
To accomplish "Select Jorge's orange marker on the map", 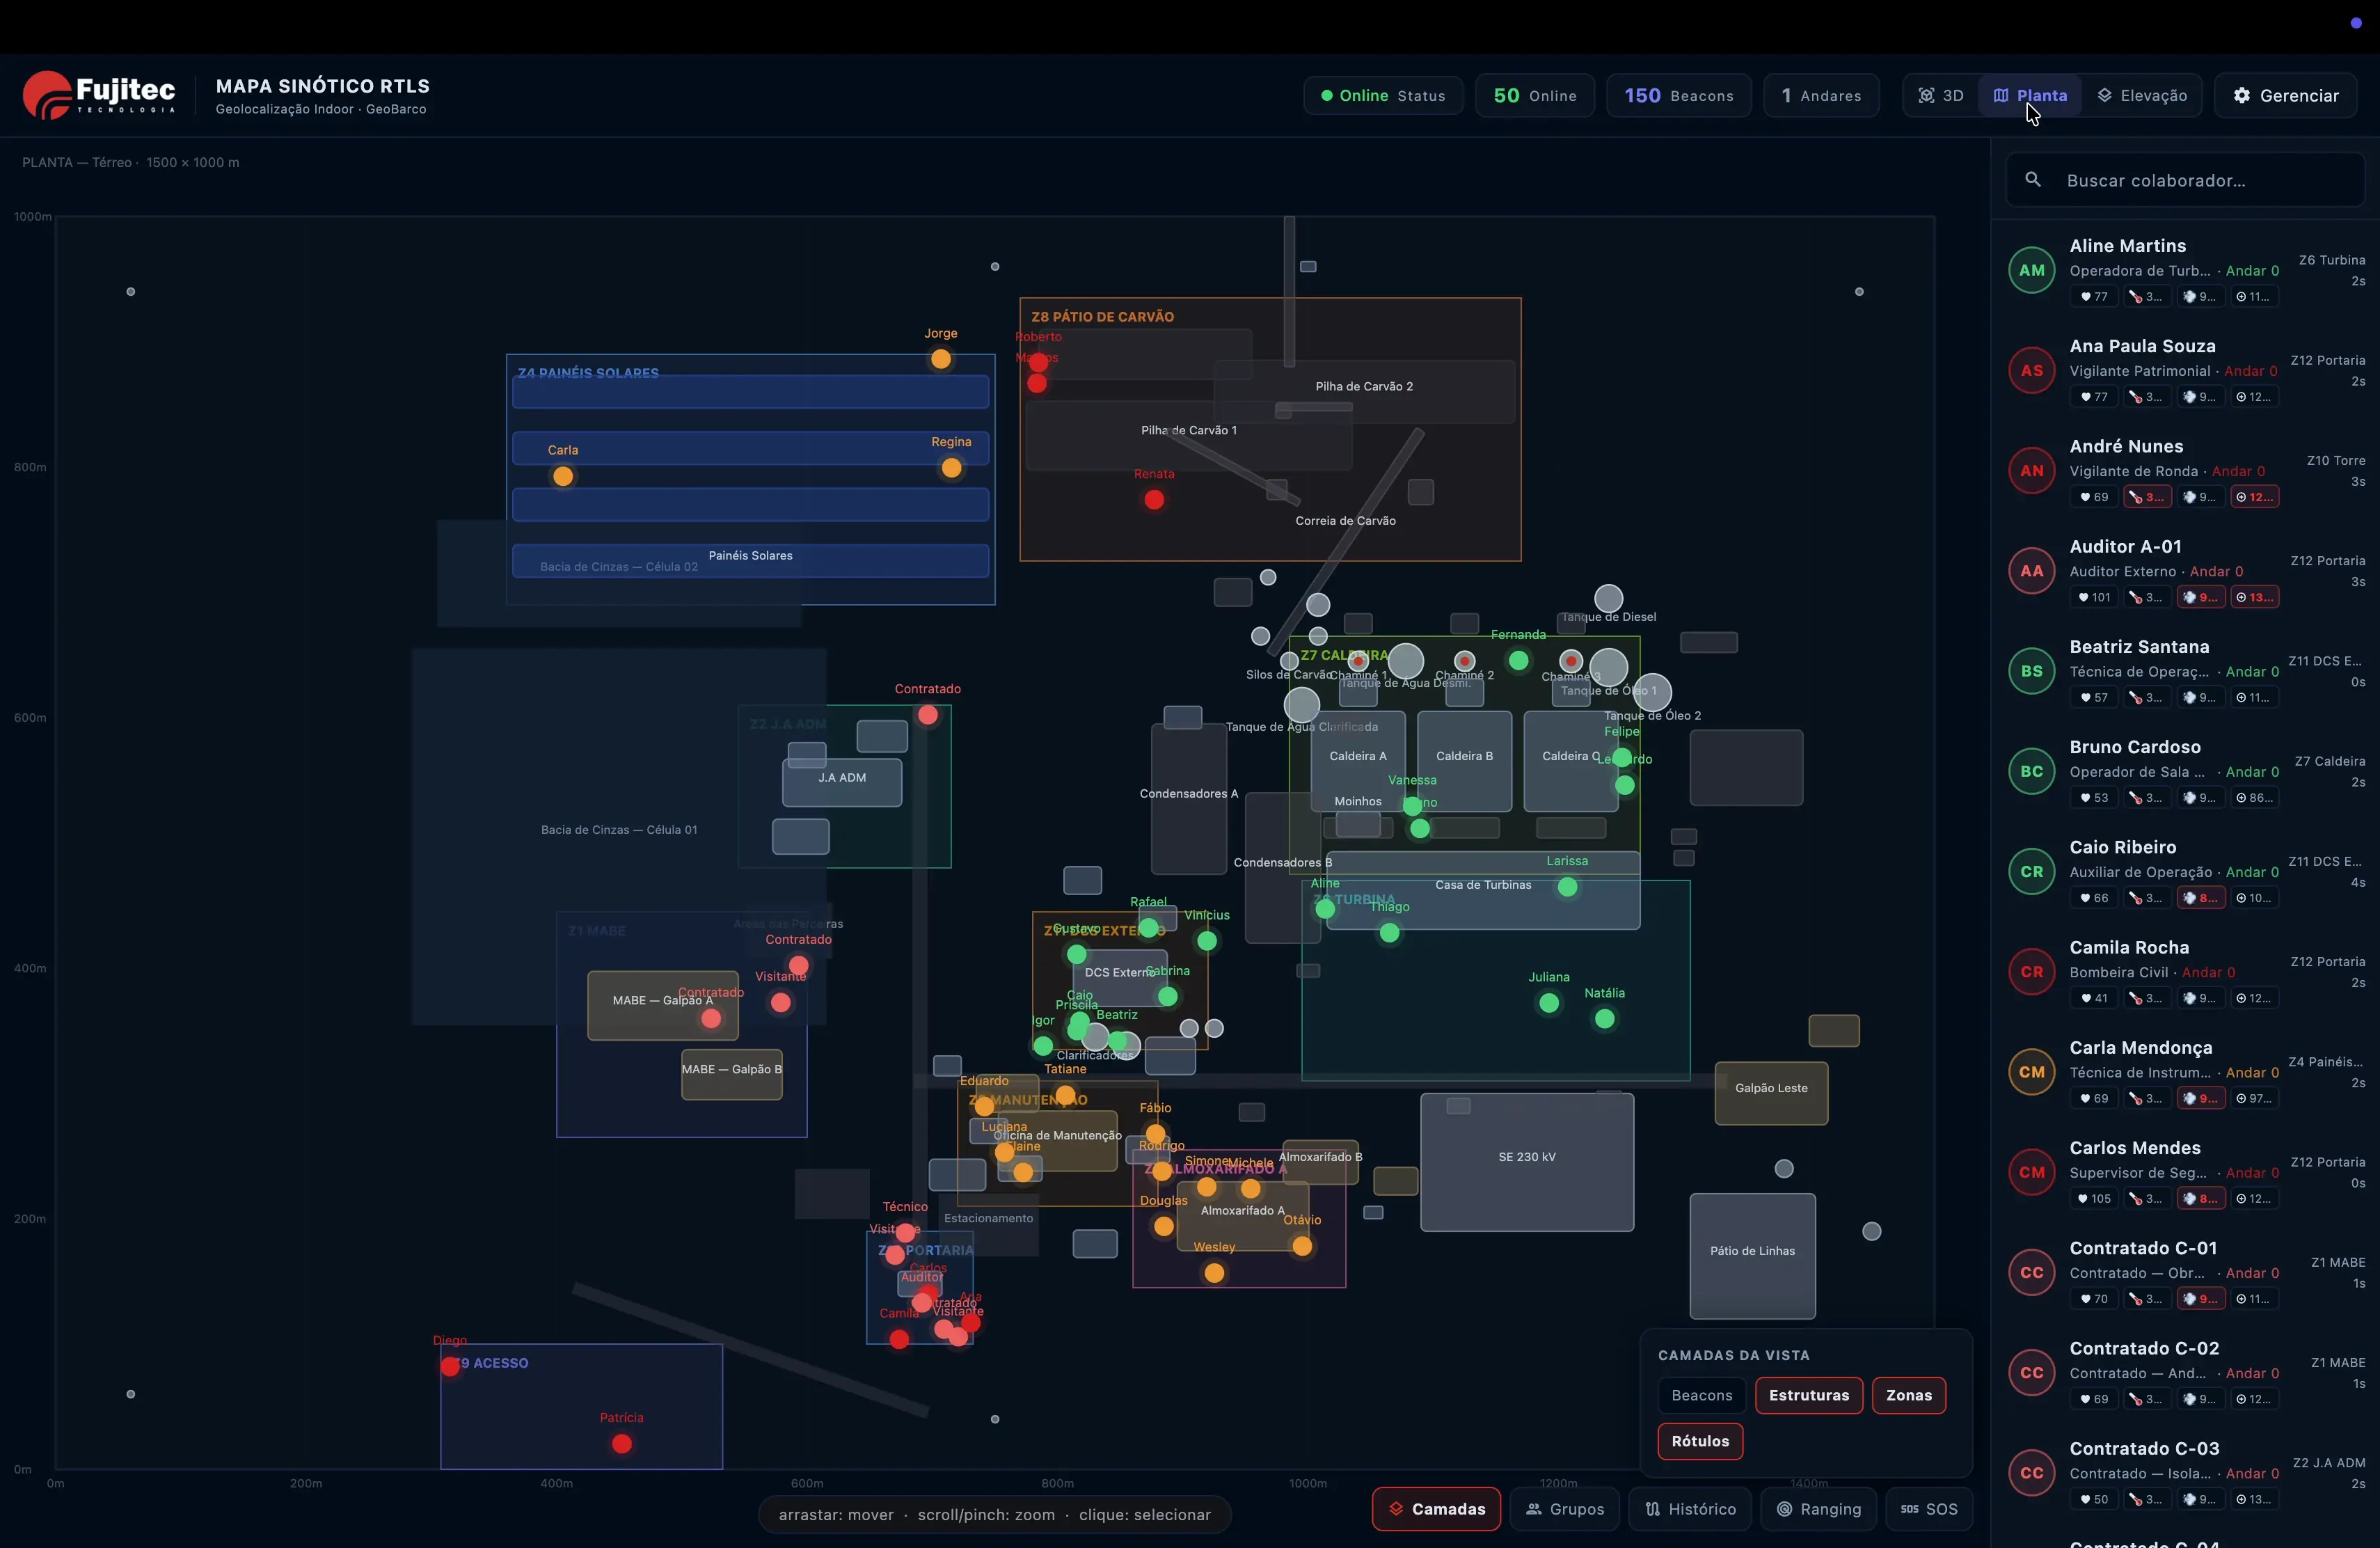I will pos(941,359).
